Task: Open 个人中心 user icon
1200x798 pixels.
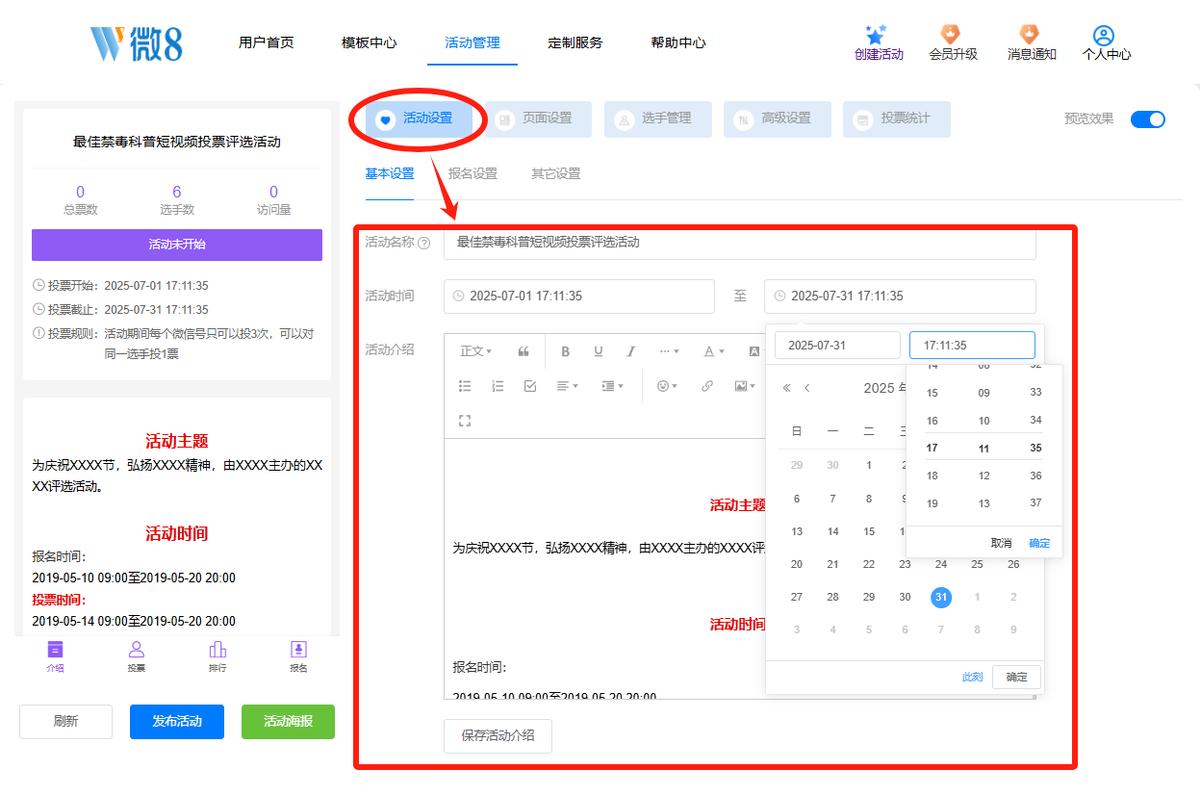Action: pos(1104,34)
